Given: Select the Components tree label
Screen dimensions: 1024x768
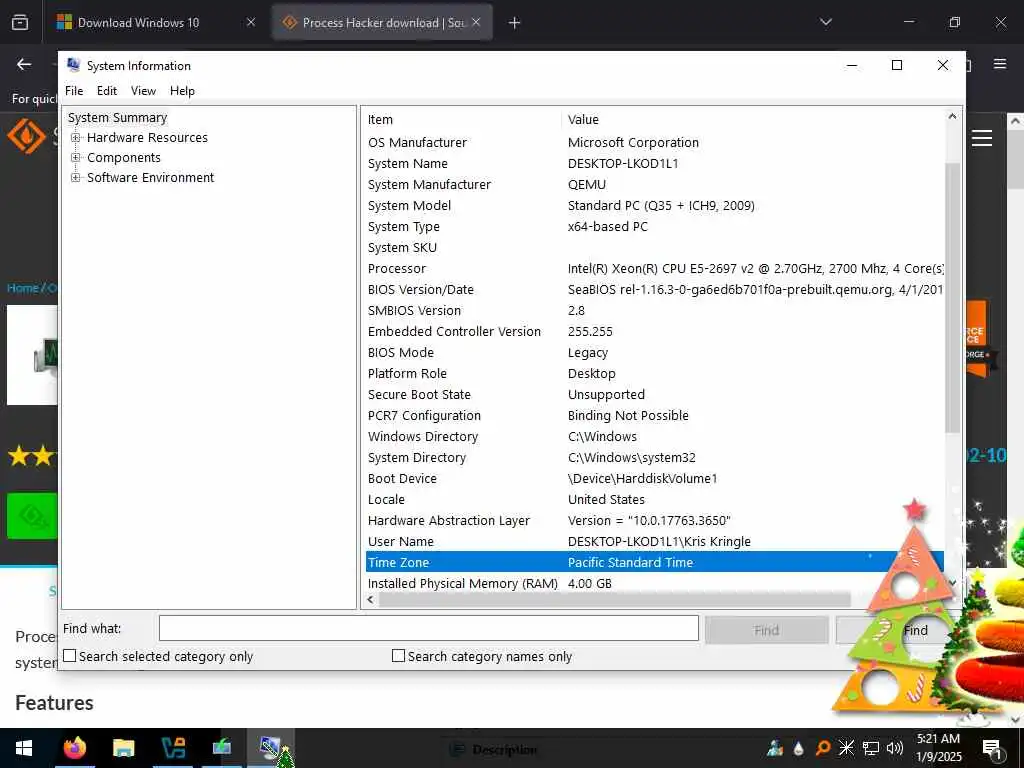Looking at the screenshot, I should (123, 157).
